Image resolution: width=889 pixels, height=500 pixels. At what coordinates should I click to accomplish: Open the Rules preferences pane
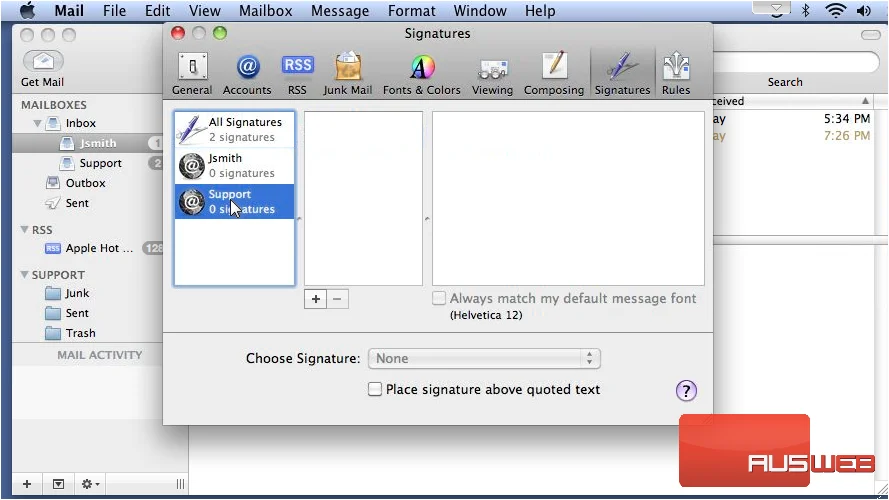(x=676, y=74)
